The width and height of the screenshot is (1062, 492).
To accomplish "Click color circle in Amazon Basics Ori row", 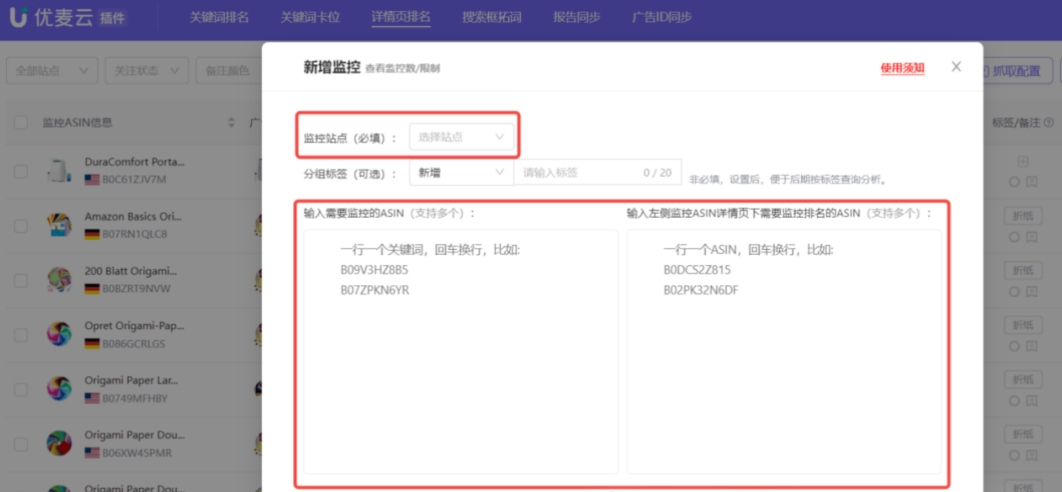I will (x=1014, y=237).
